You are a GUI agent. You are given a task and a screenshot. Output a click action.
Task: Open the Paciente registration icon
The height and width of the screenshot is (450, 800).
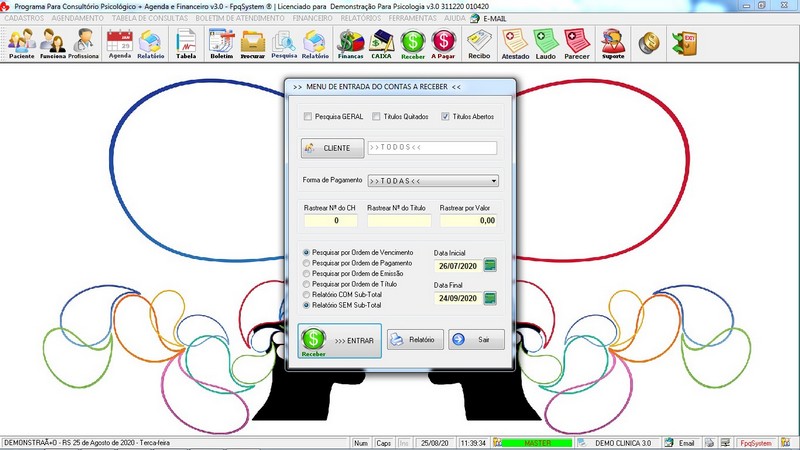coord(21,44)
